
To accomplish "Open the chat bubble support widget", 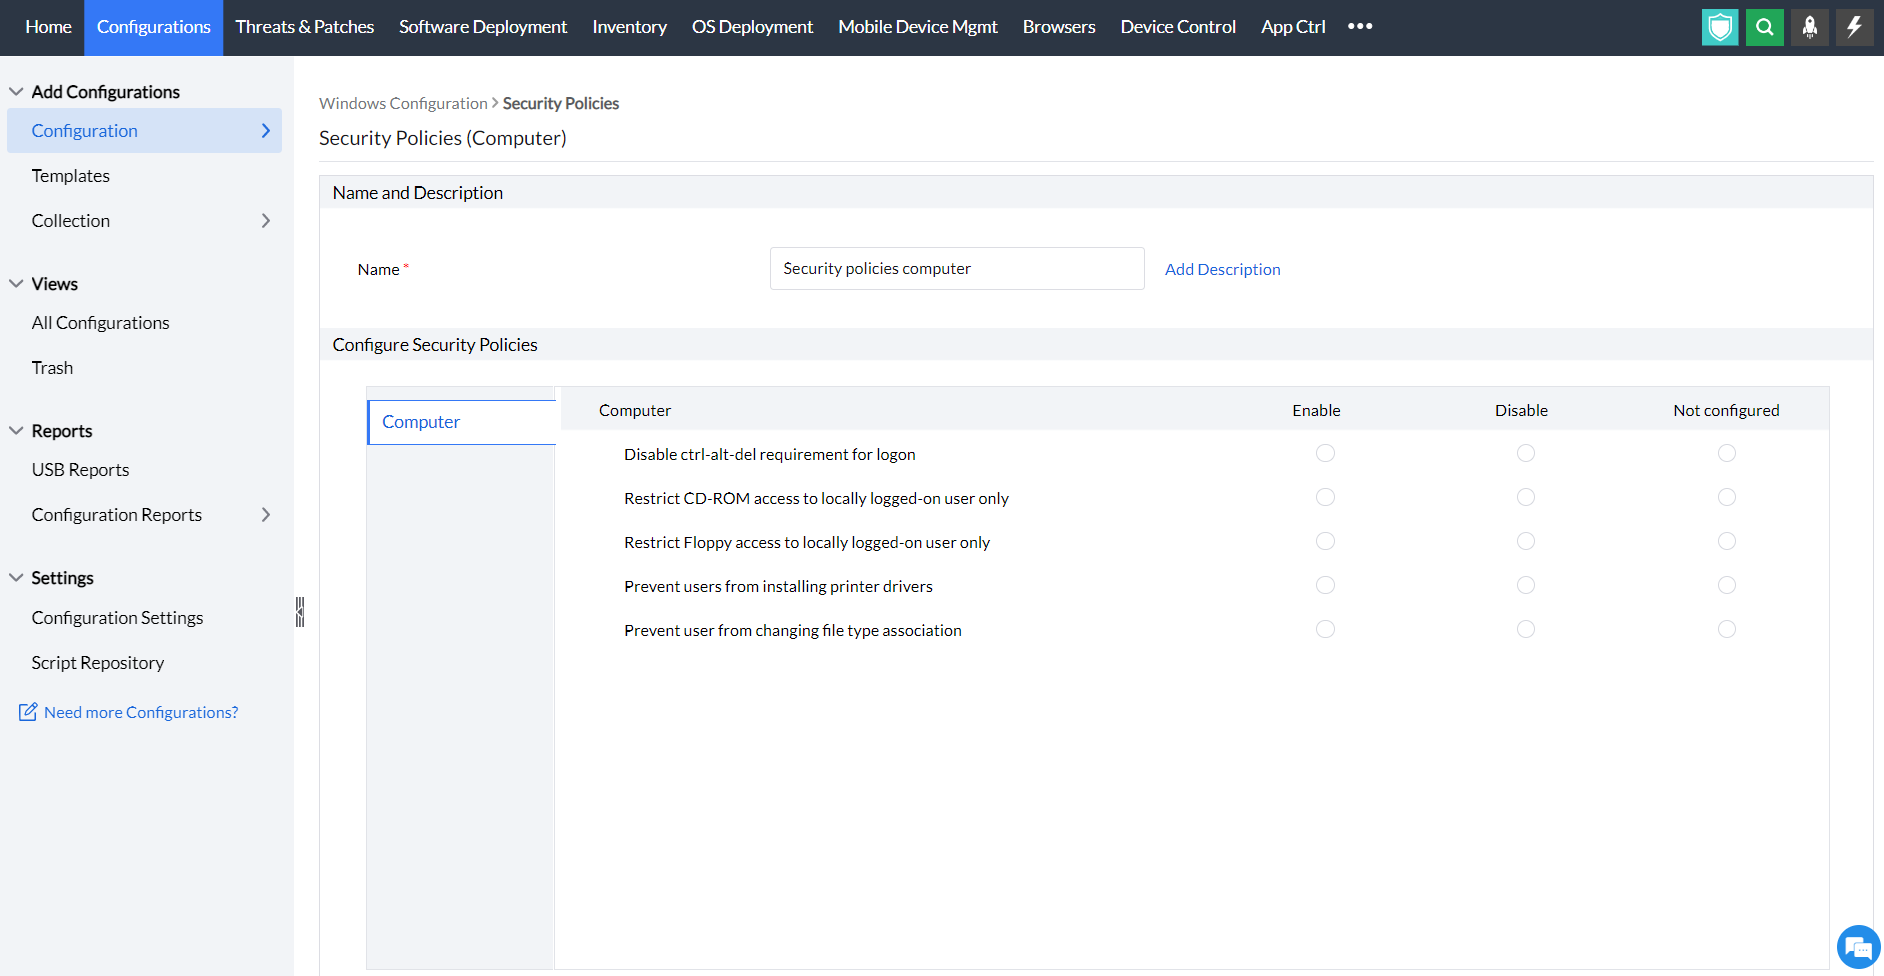I will click(1858, 947).
